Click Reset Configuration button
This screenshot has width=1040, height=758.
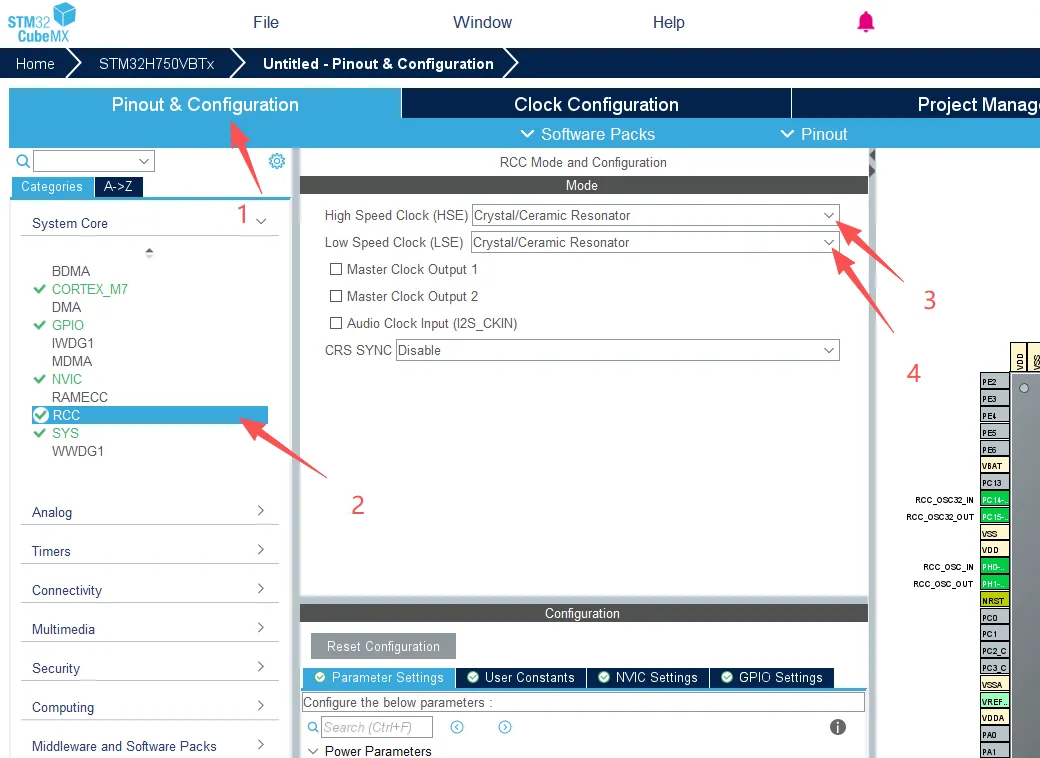[x=383, y=646]
